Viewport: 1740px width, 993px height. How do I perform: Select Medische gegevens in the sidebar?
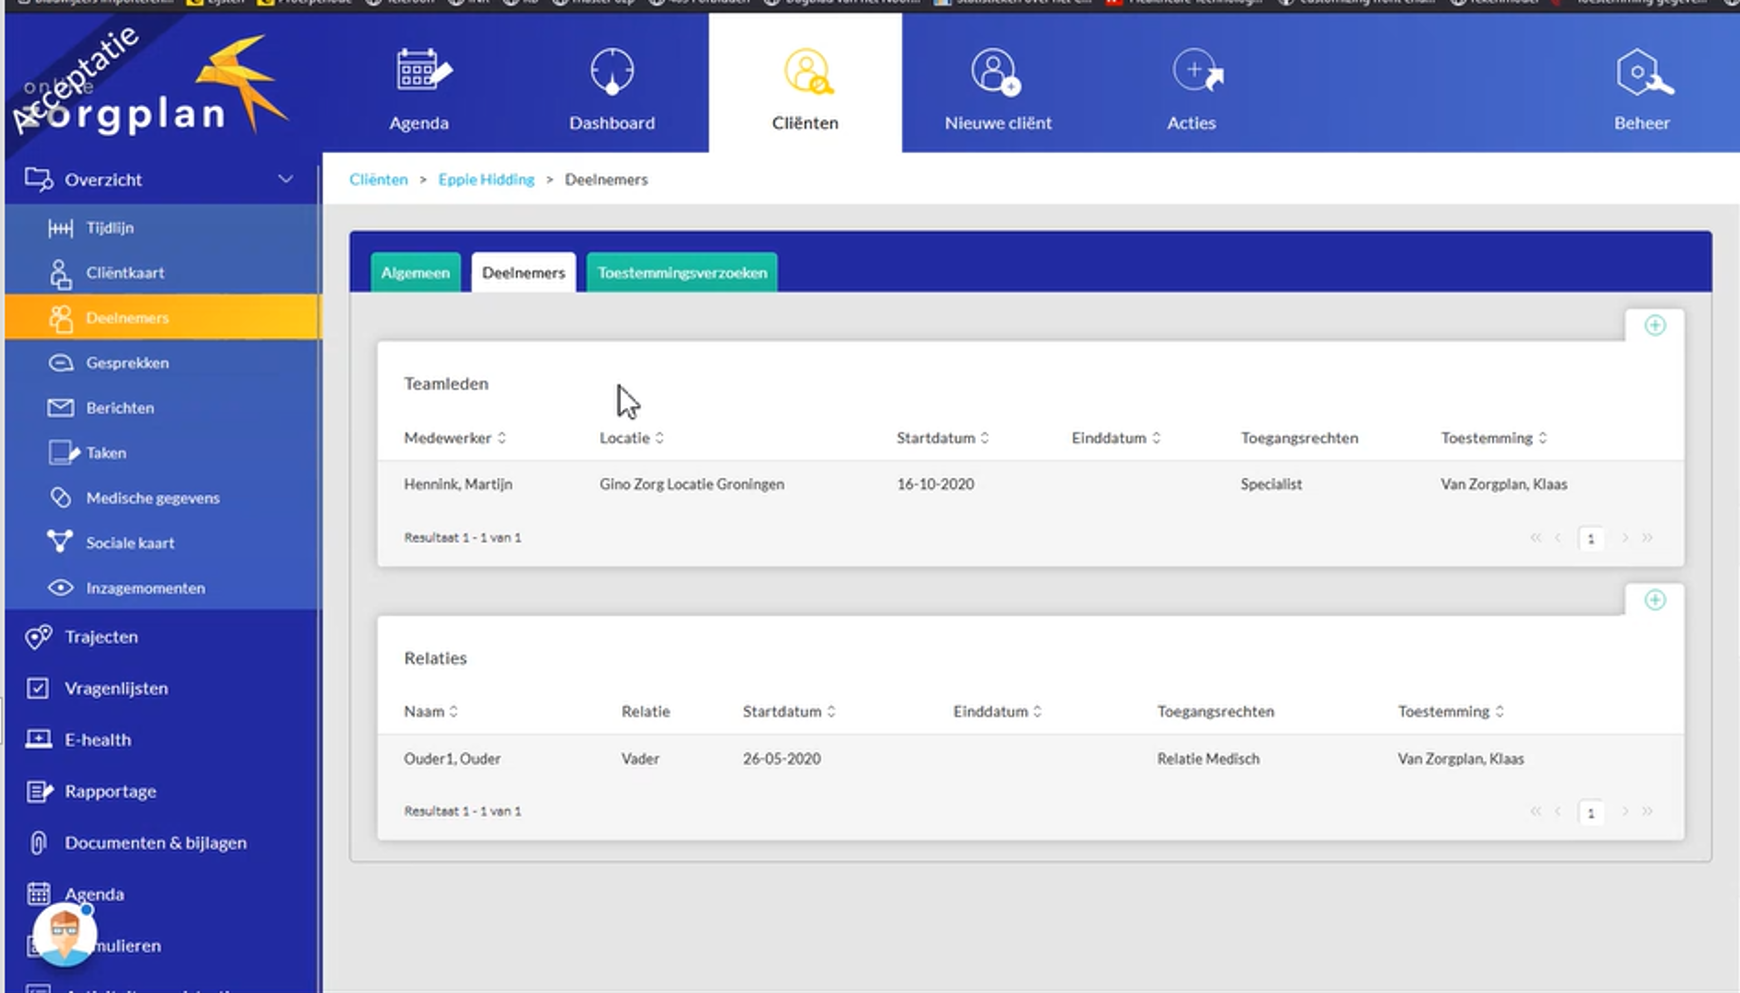coord(152,497)
